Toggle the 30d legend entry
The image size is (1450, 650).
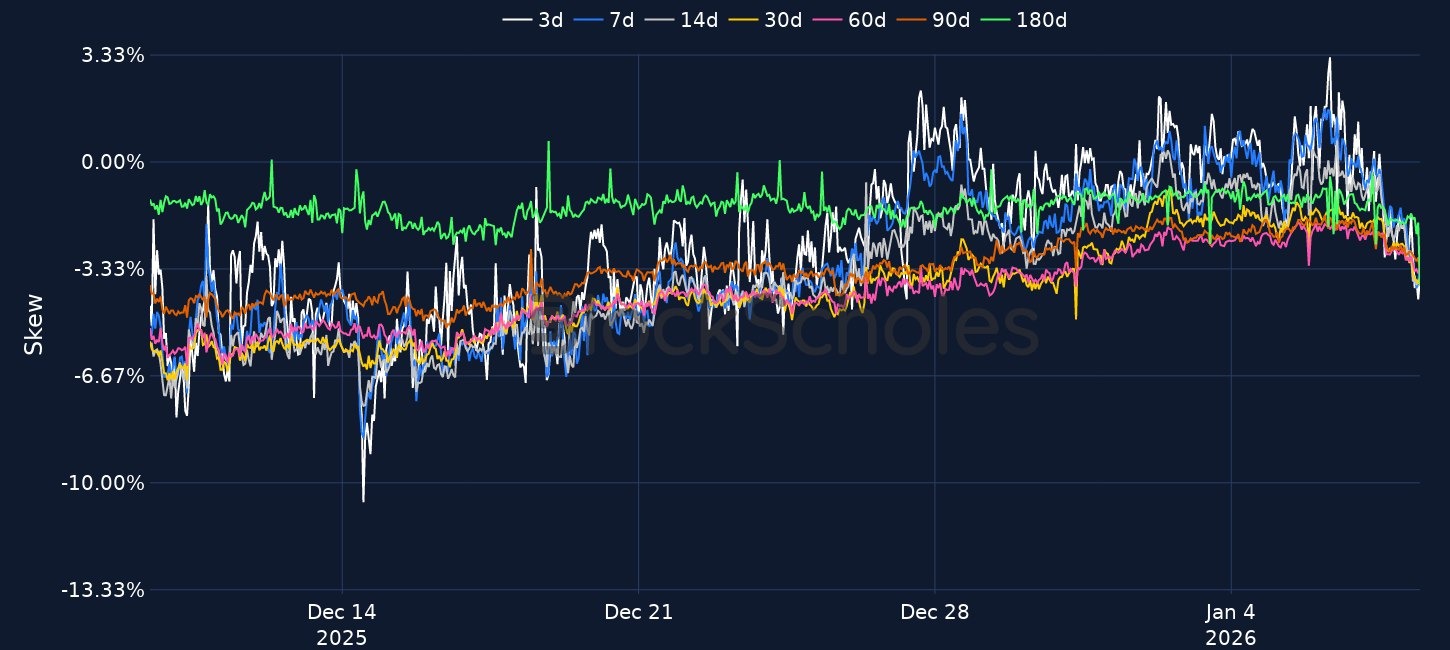tap(766, 19)
